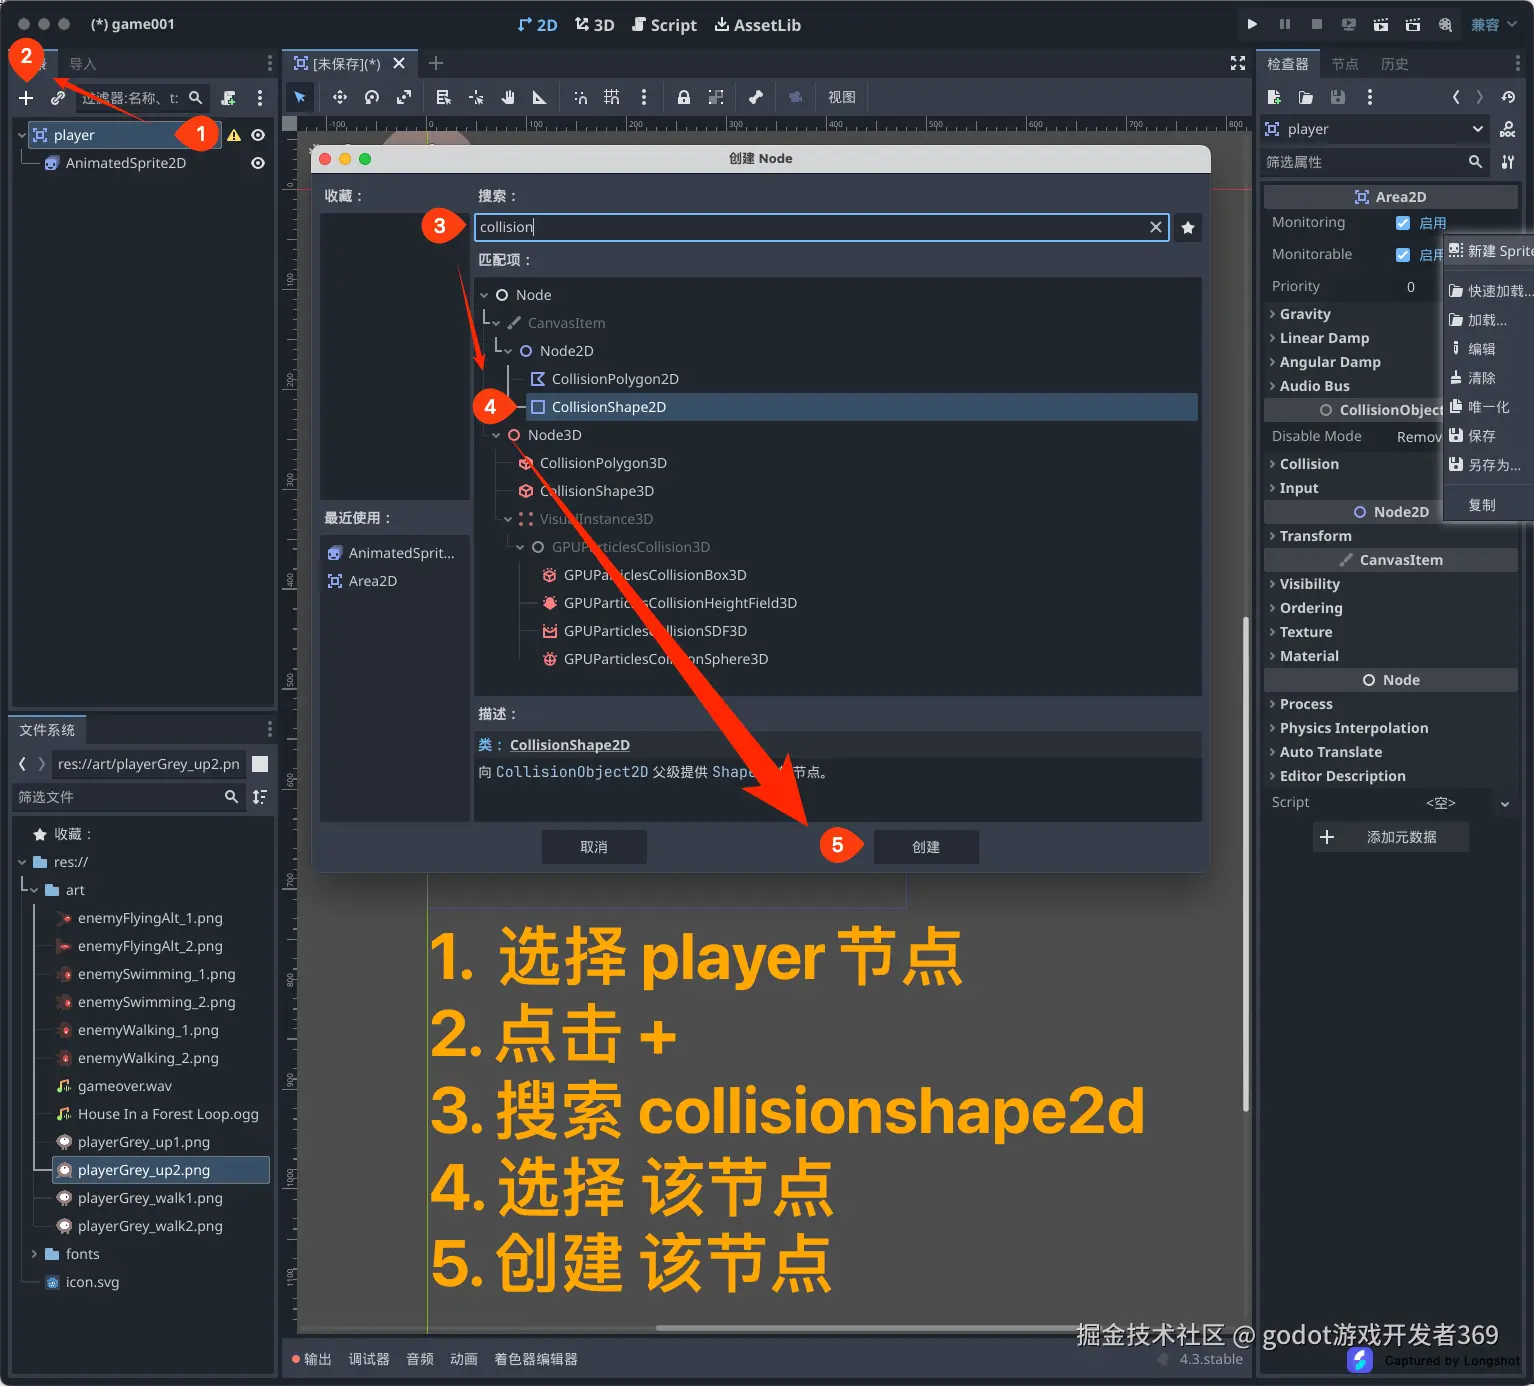Switch to the 节点 tab in Inspector dock
This screenshot has width=1534, height=1386.
[1345, 64]
